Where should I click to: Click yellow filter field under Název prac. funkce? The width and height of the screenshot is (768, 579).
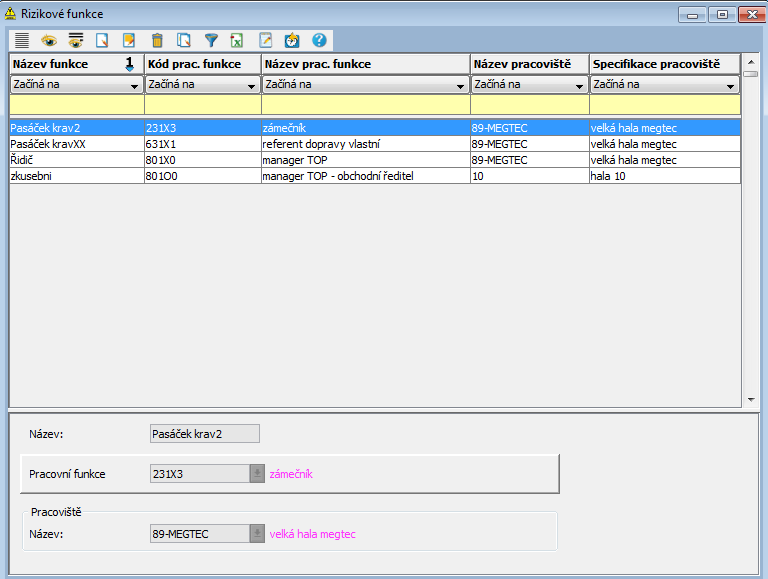[365, 105]
